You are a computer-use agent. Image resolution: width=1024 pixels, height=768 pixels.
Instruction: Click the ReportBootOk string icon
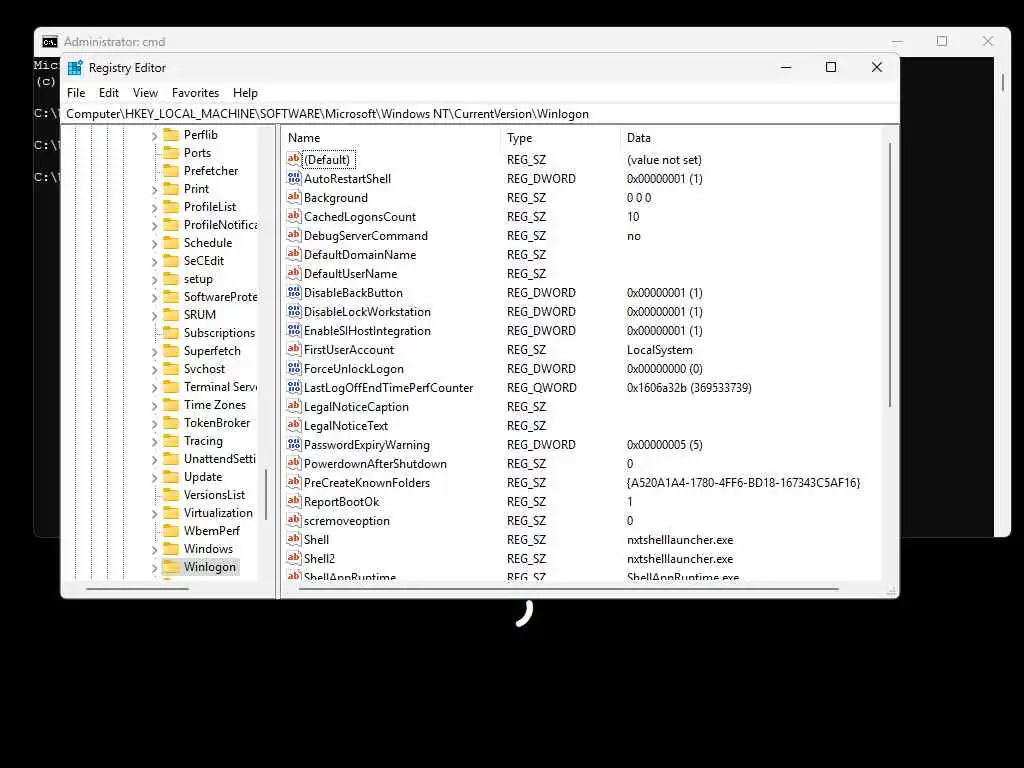tap(294, 502)
